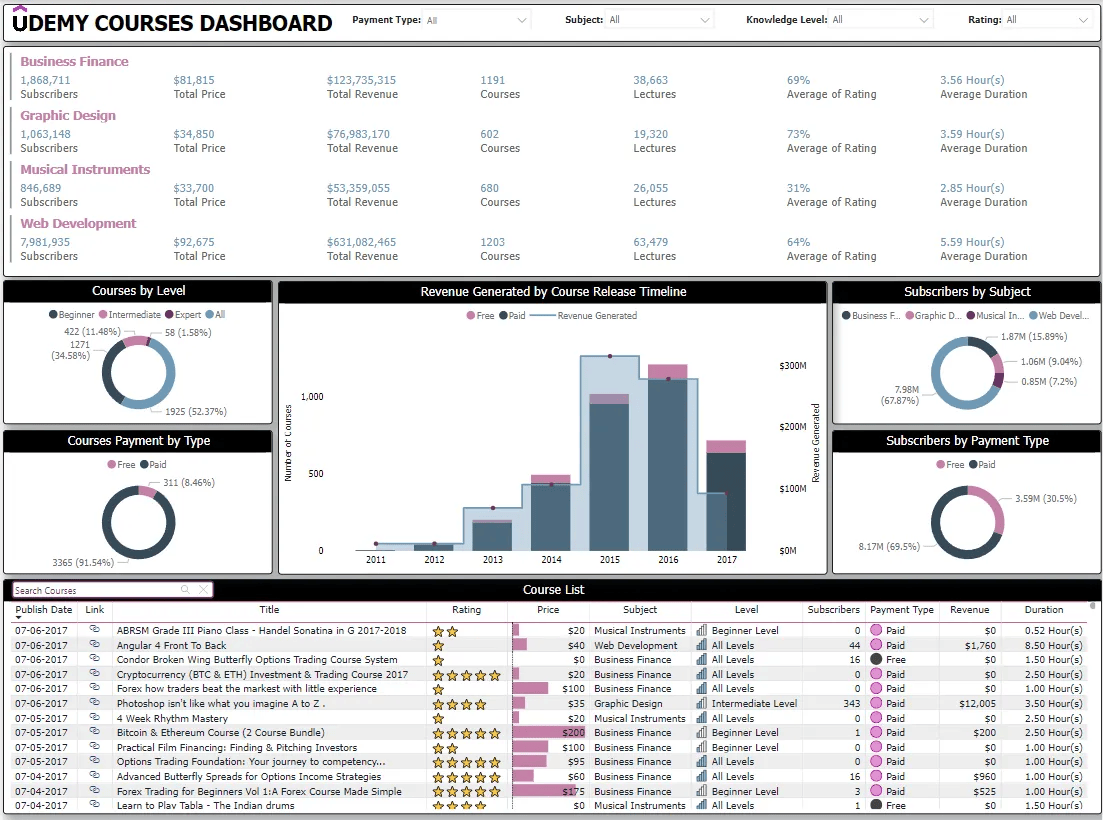
Task: Click Beginner legend marker in Courses by Level
Action: pyautogui.click(x=53, y=314)
